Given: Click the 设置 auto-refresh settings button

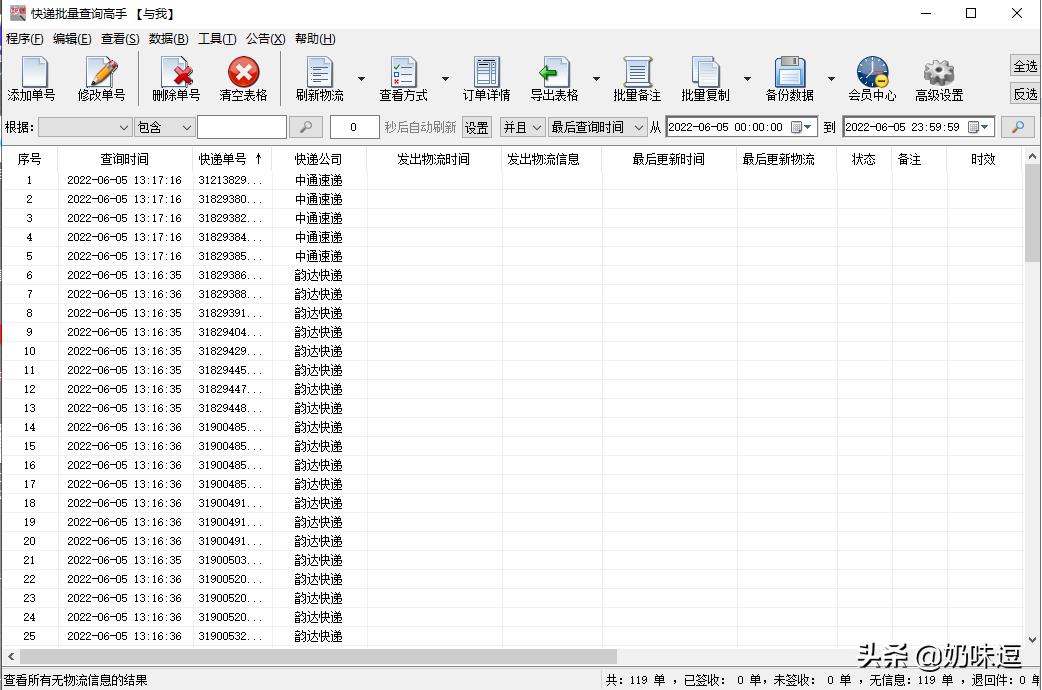Looking at the screenshot, I should [477, 127].
